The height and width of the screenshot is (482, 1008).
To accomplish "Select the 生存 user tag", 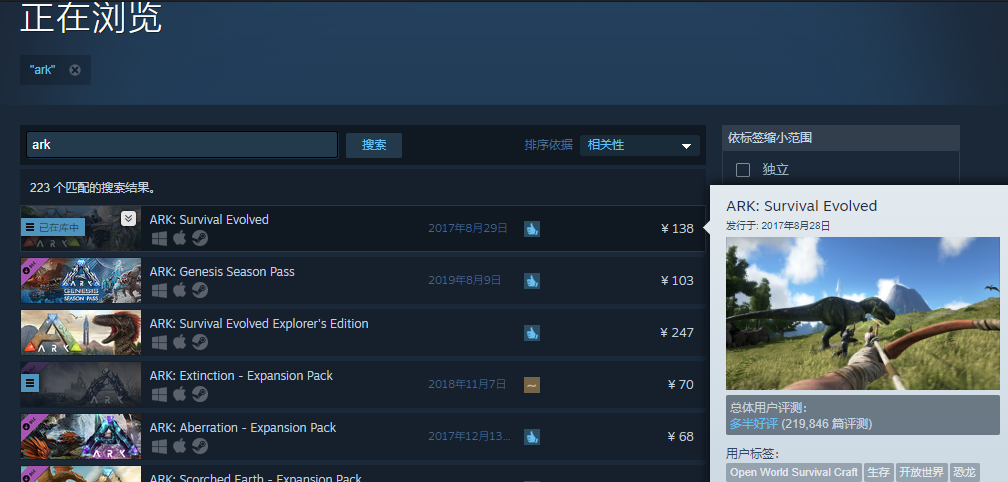I will (879, 472).
